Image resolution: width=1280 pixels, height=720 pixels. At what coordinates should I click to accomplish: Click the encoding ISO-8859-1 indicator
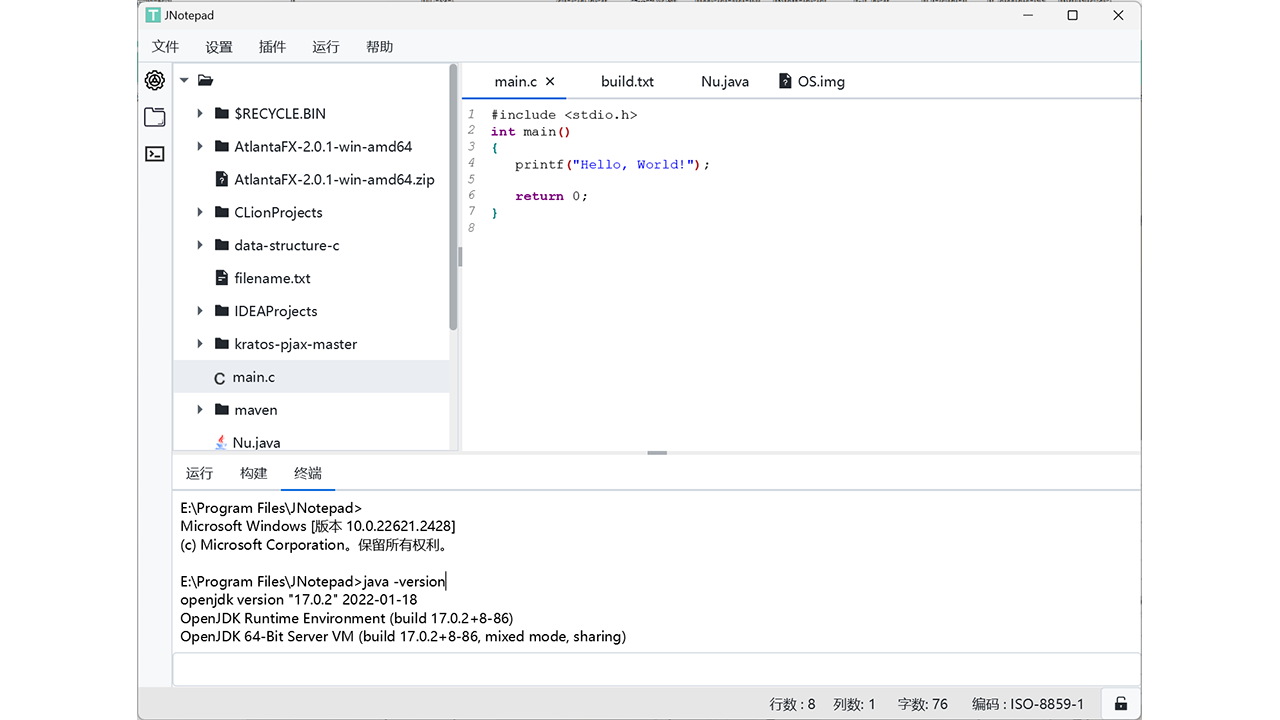pos(1028,703)
